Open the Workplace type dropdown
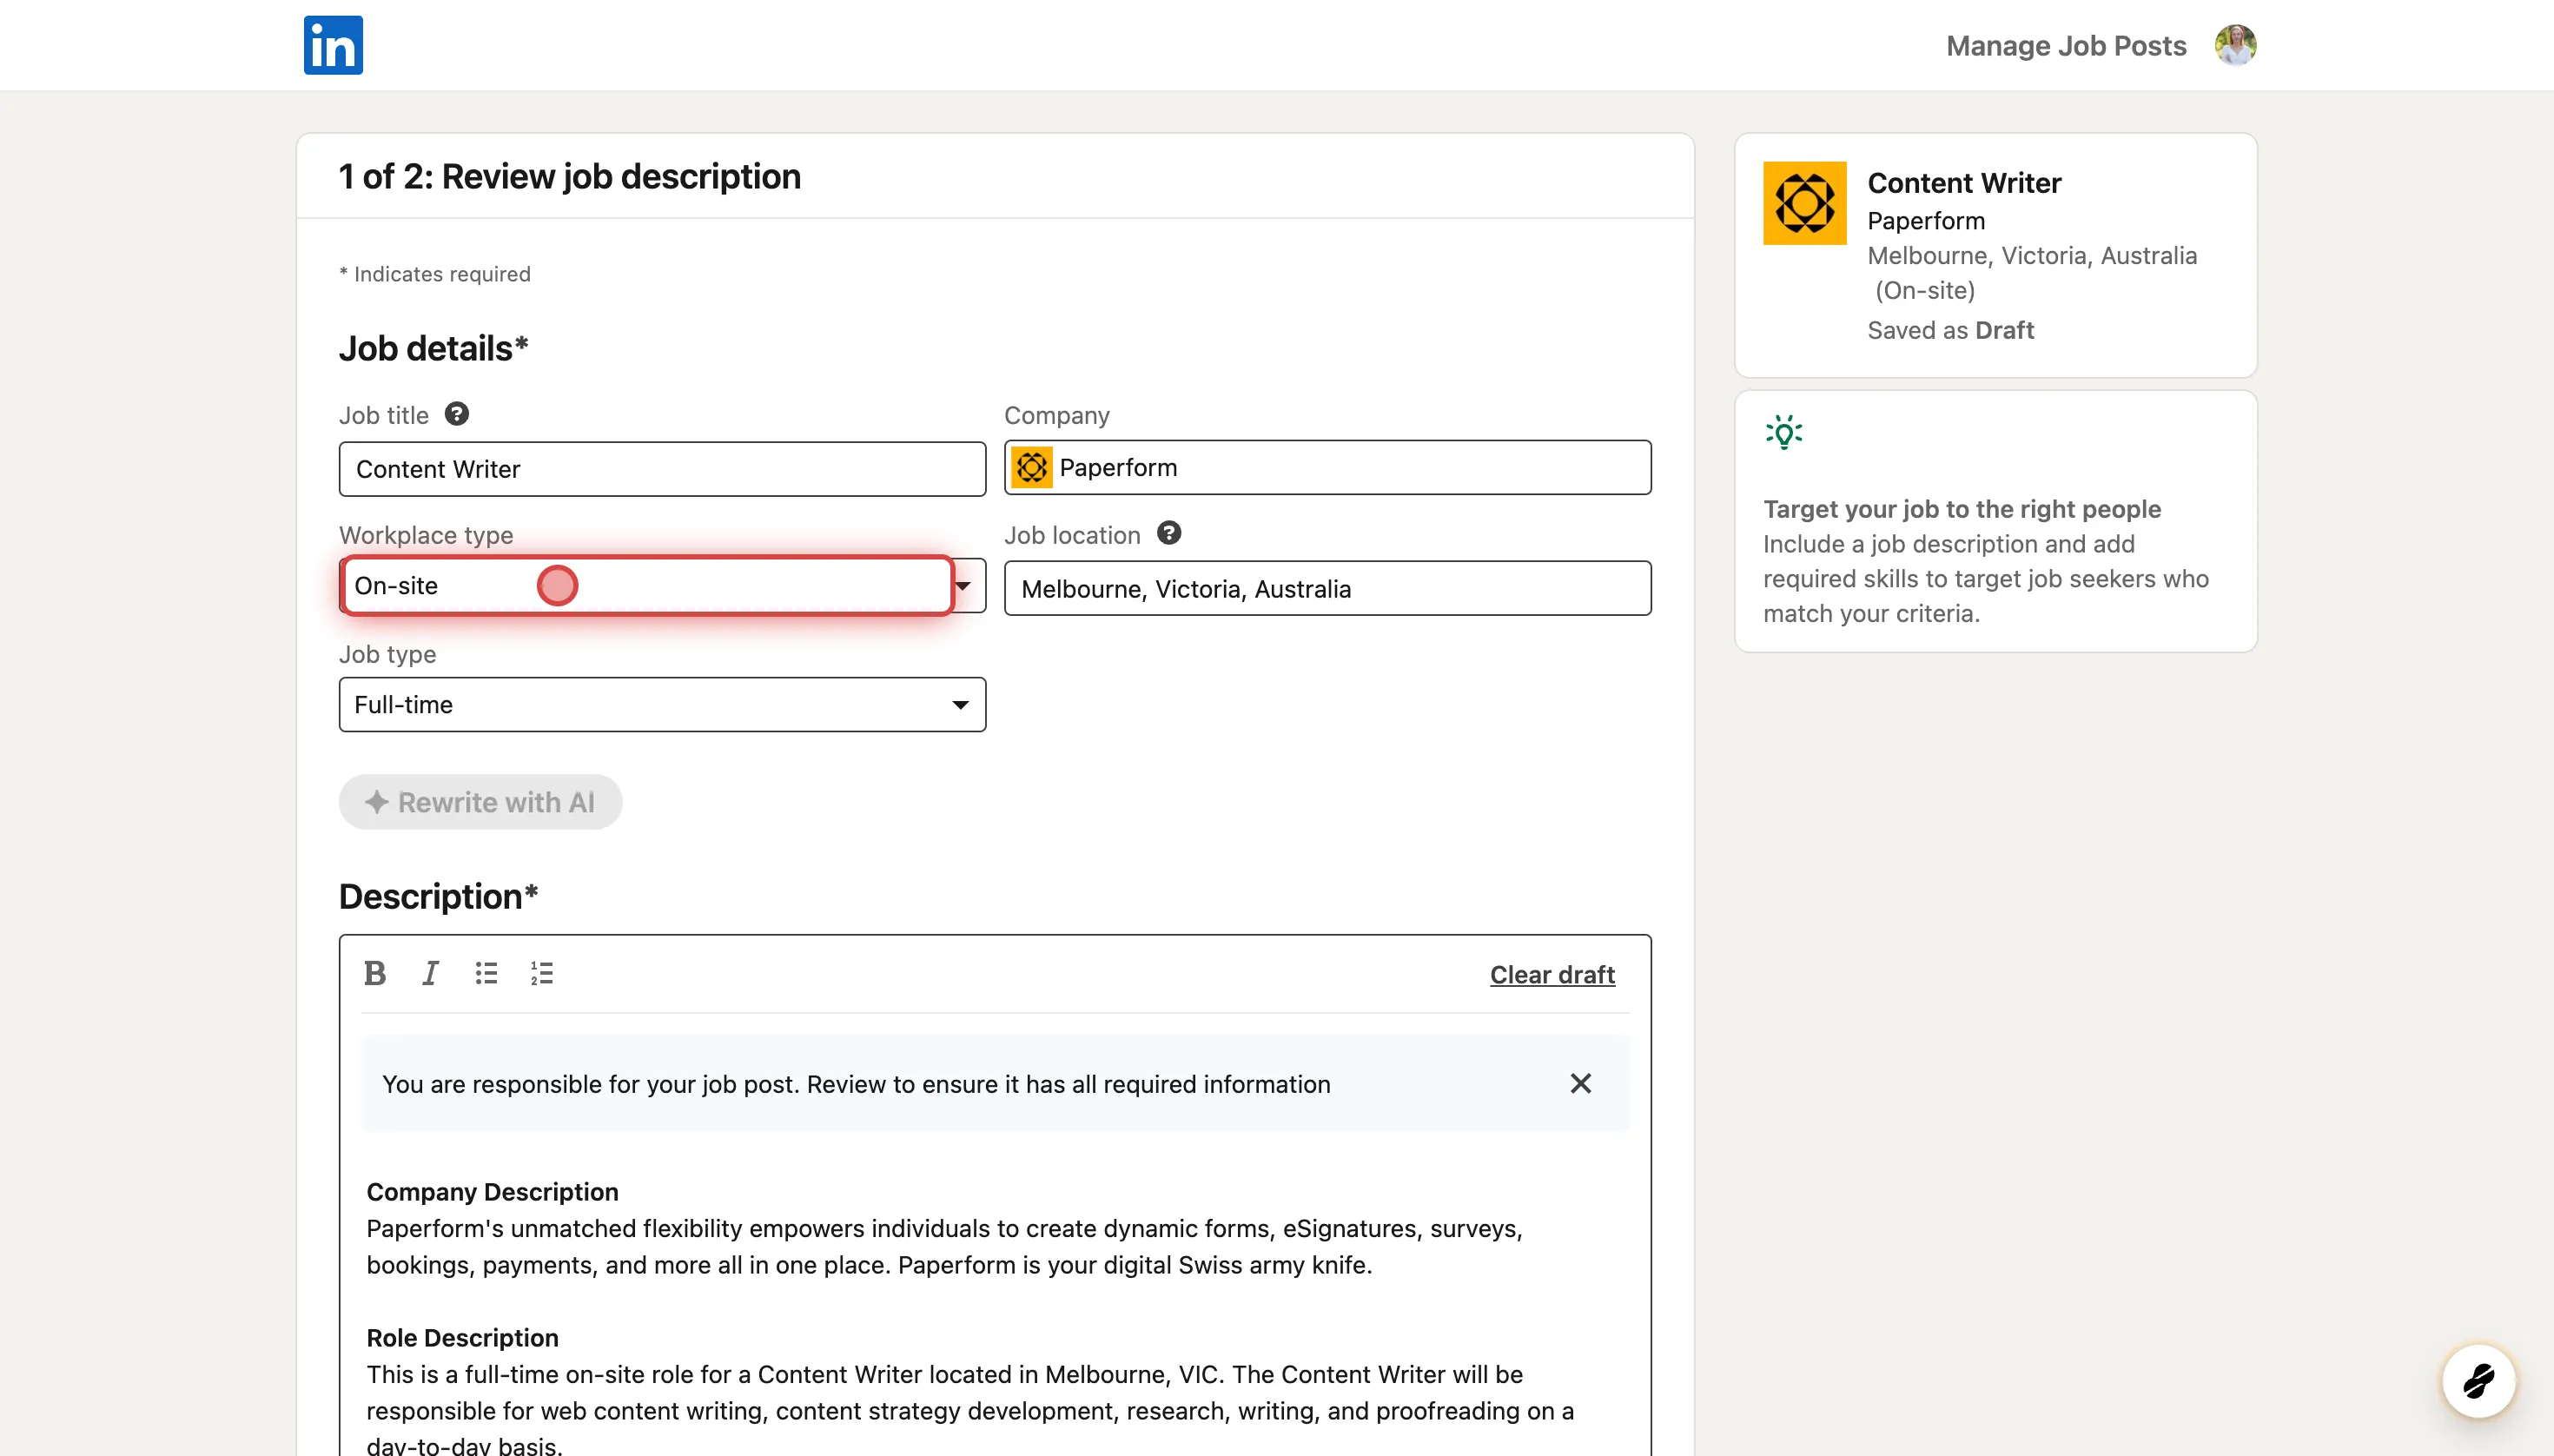Screen dimensions: 2554x1456 [x=662, y=586]
